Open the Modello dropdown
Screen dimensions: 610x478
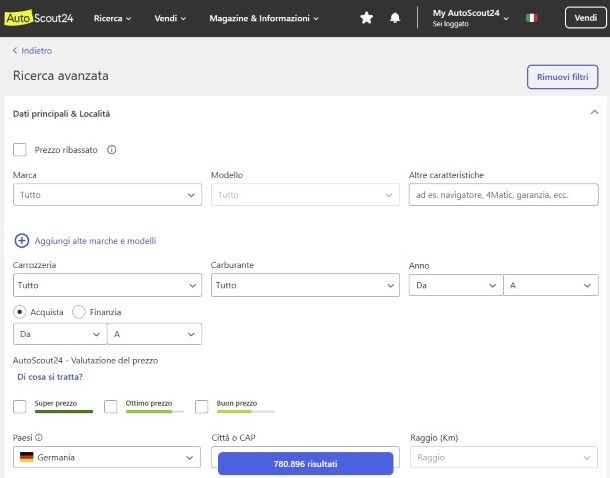305,195
